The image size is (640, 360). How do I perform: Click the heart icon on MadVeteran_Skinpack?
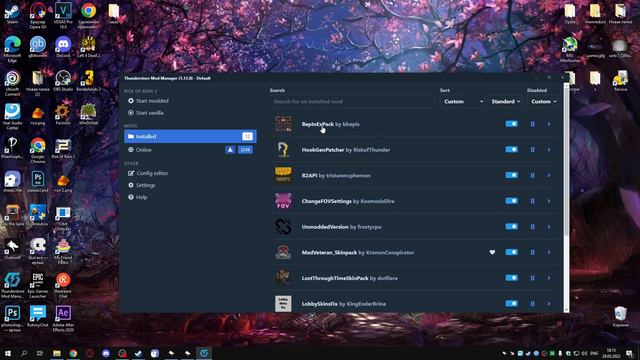492,252
